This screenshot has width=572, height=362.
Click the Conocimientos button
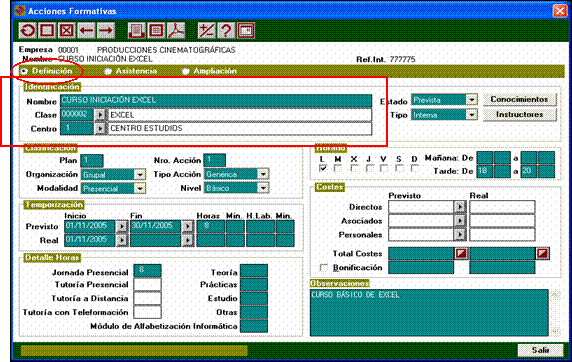tap(519, 99)
